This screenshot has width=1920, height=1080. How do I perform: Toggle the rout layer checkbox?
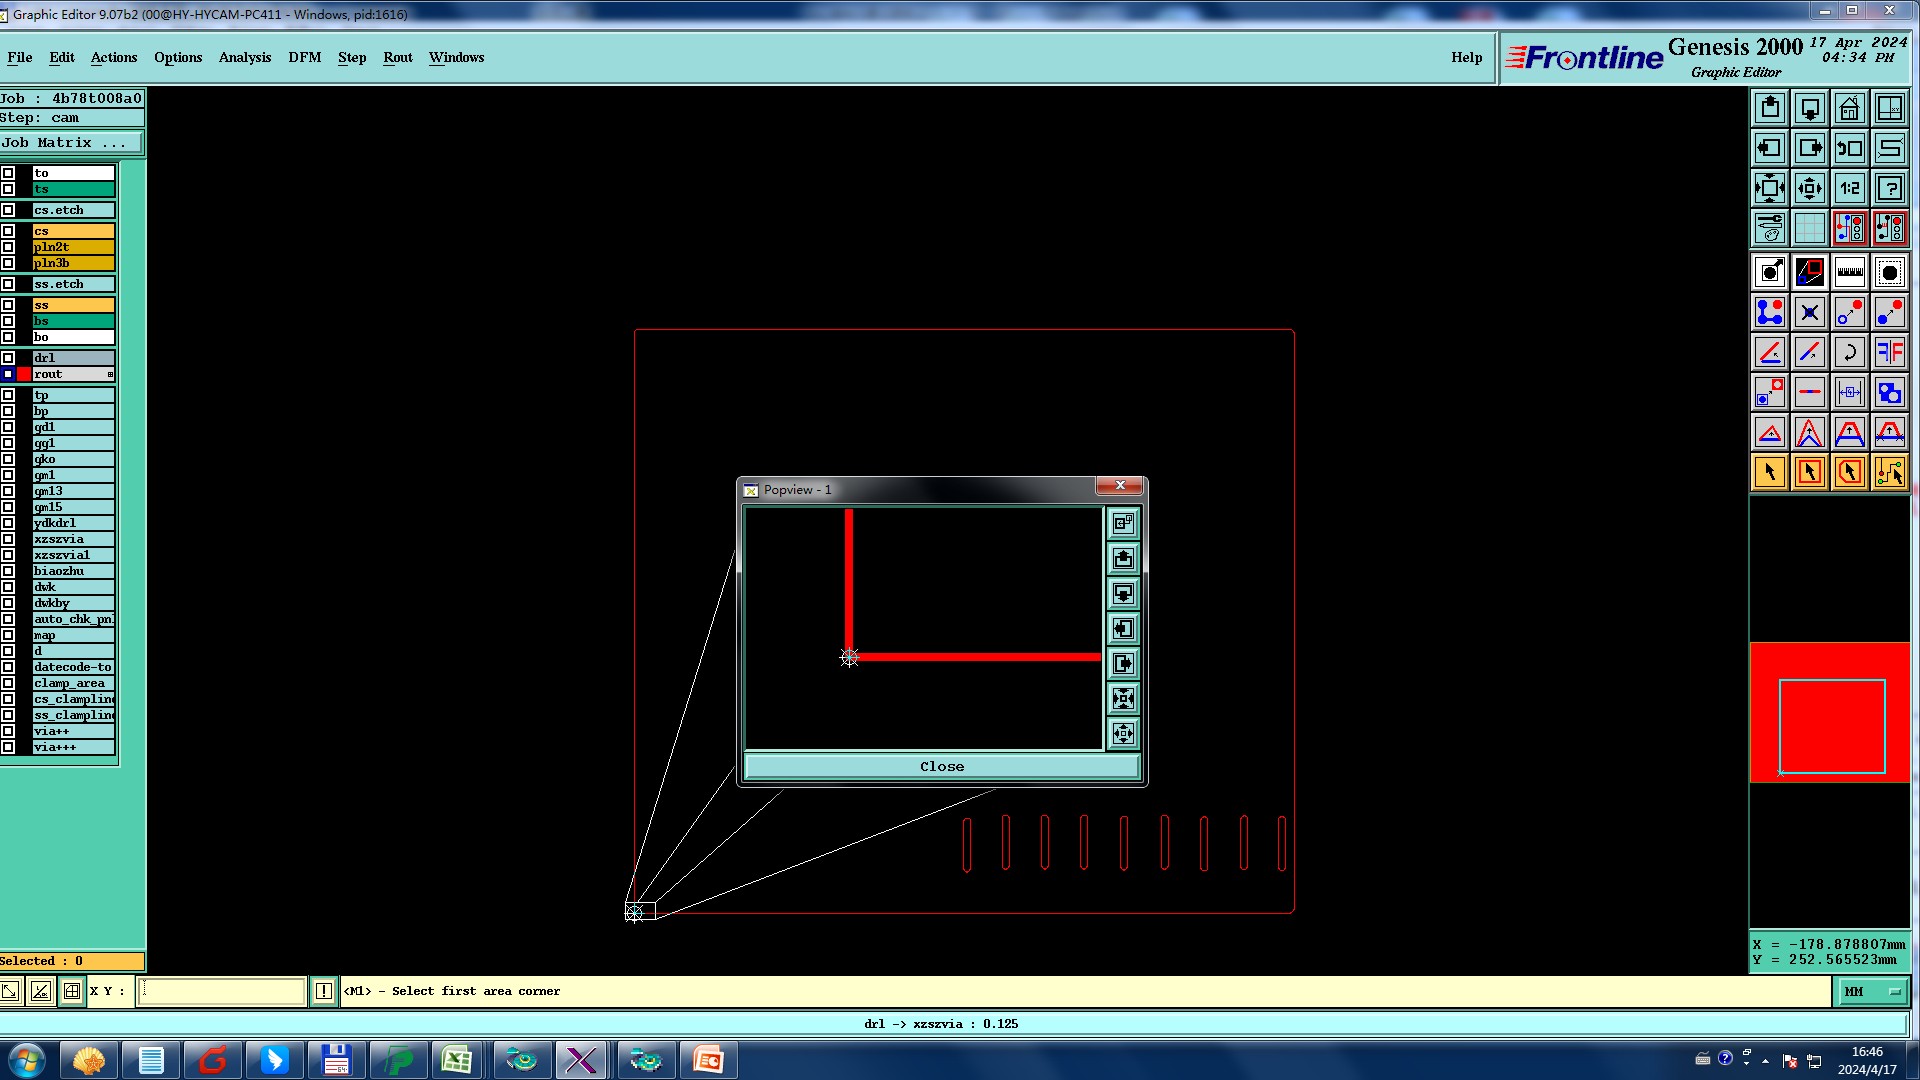point(8,374)
